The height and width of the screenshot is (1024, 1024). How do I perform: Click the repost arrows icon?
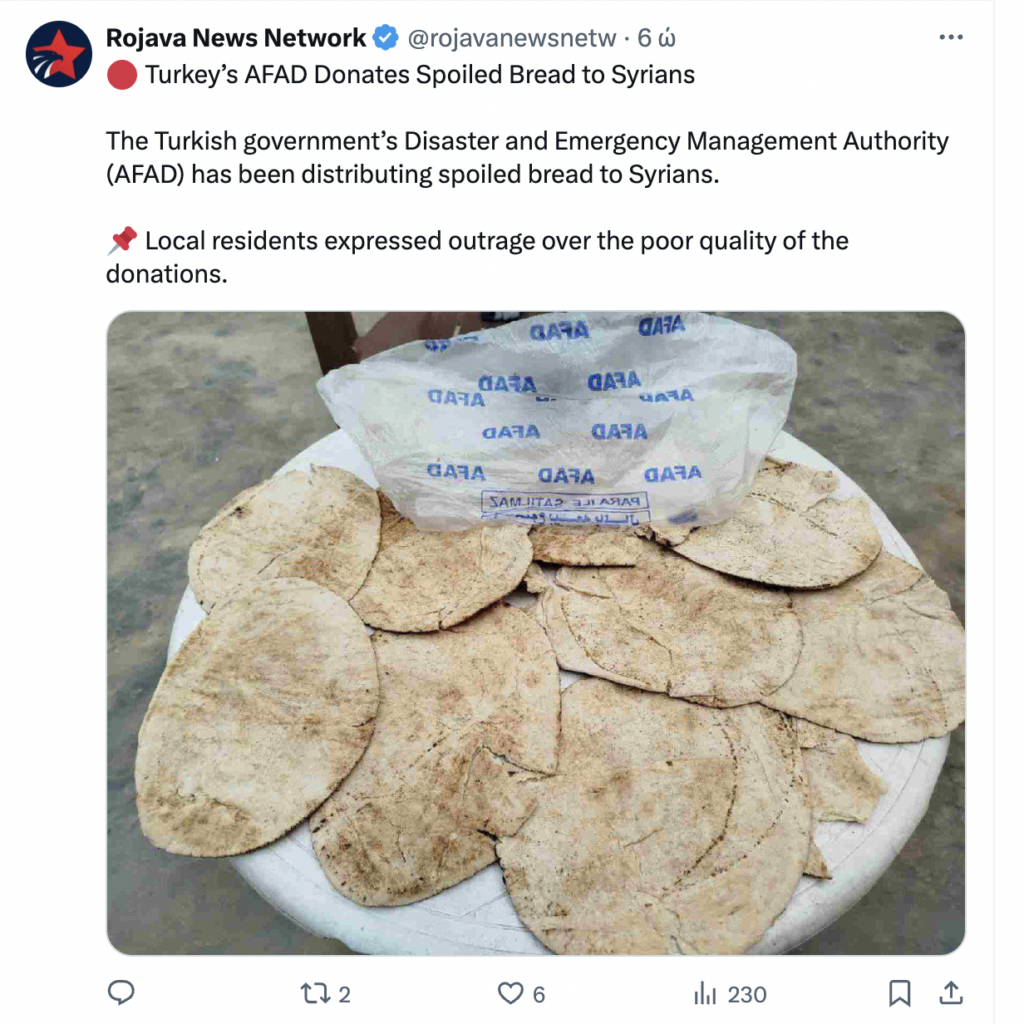(x=315, y=993)
